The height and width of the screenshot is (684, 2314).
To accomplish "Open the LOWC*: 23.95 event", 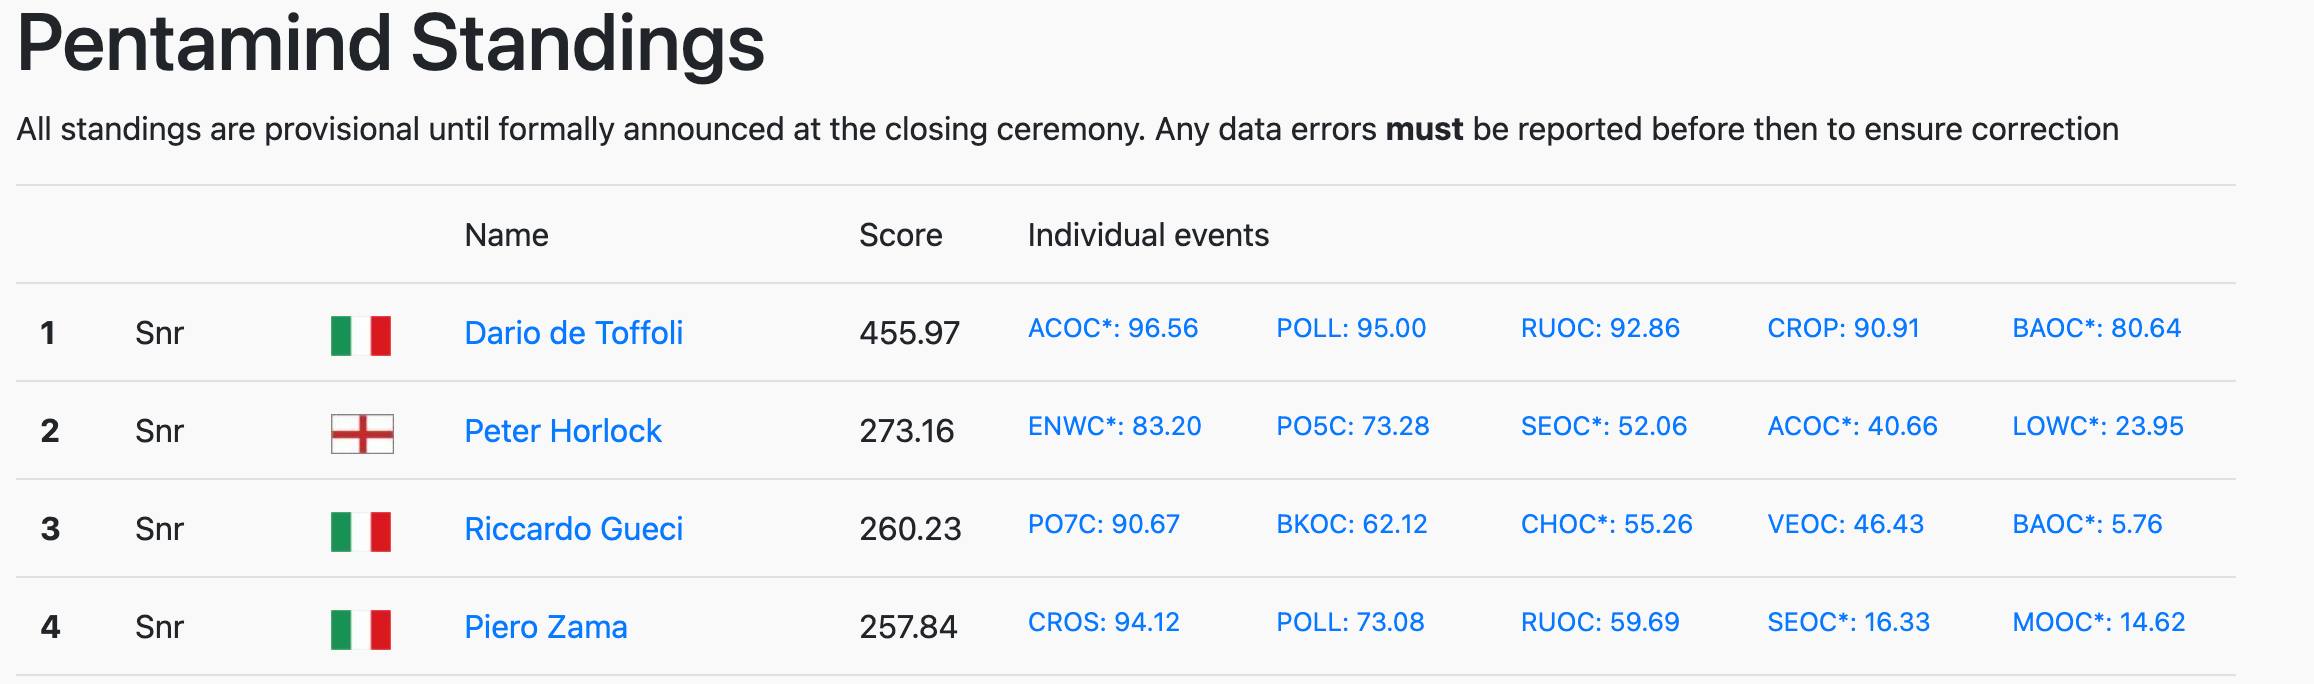I will tap(2098, 426).
